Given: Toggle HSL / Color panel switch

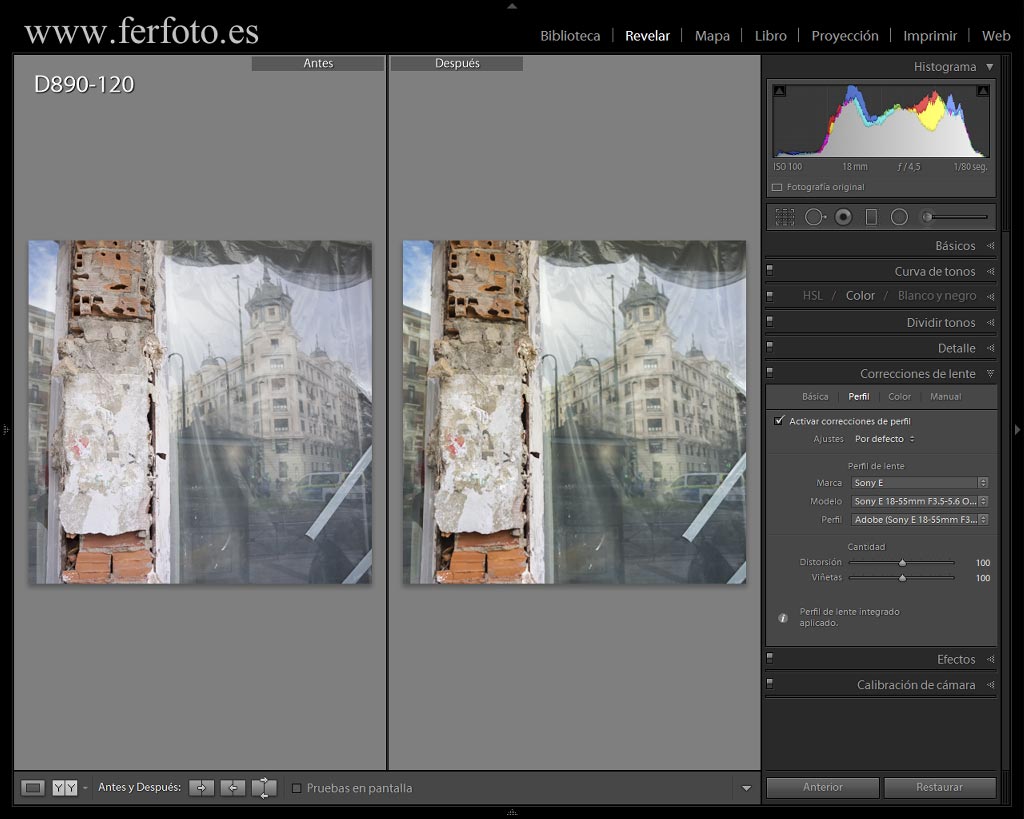Looking at the screenshot, I should (770, 296).
